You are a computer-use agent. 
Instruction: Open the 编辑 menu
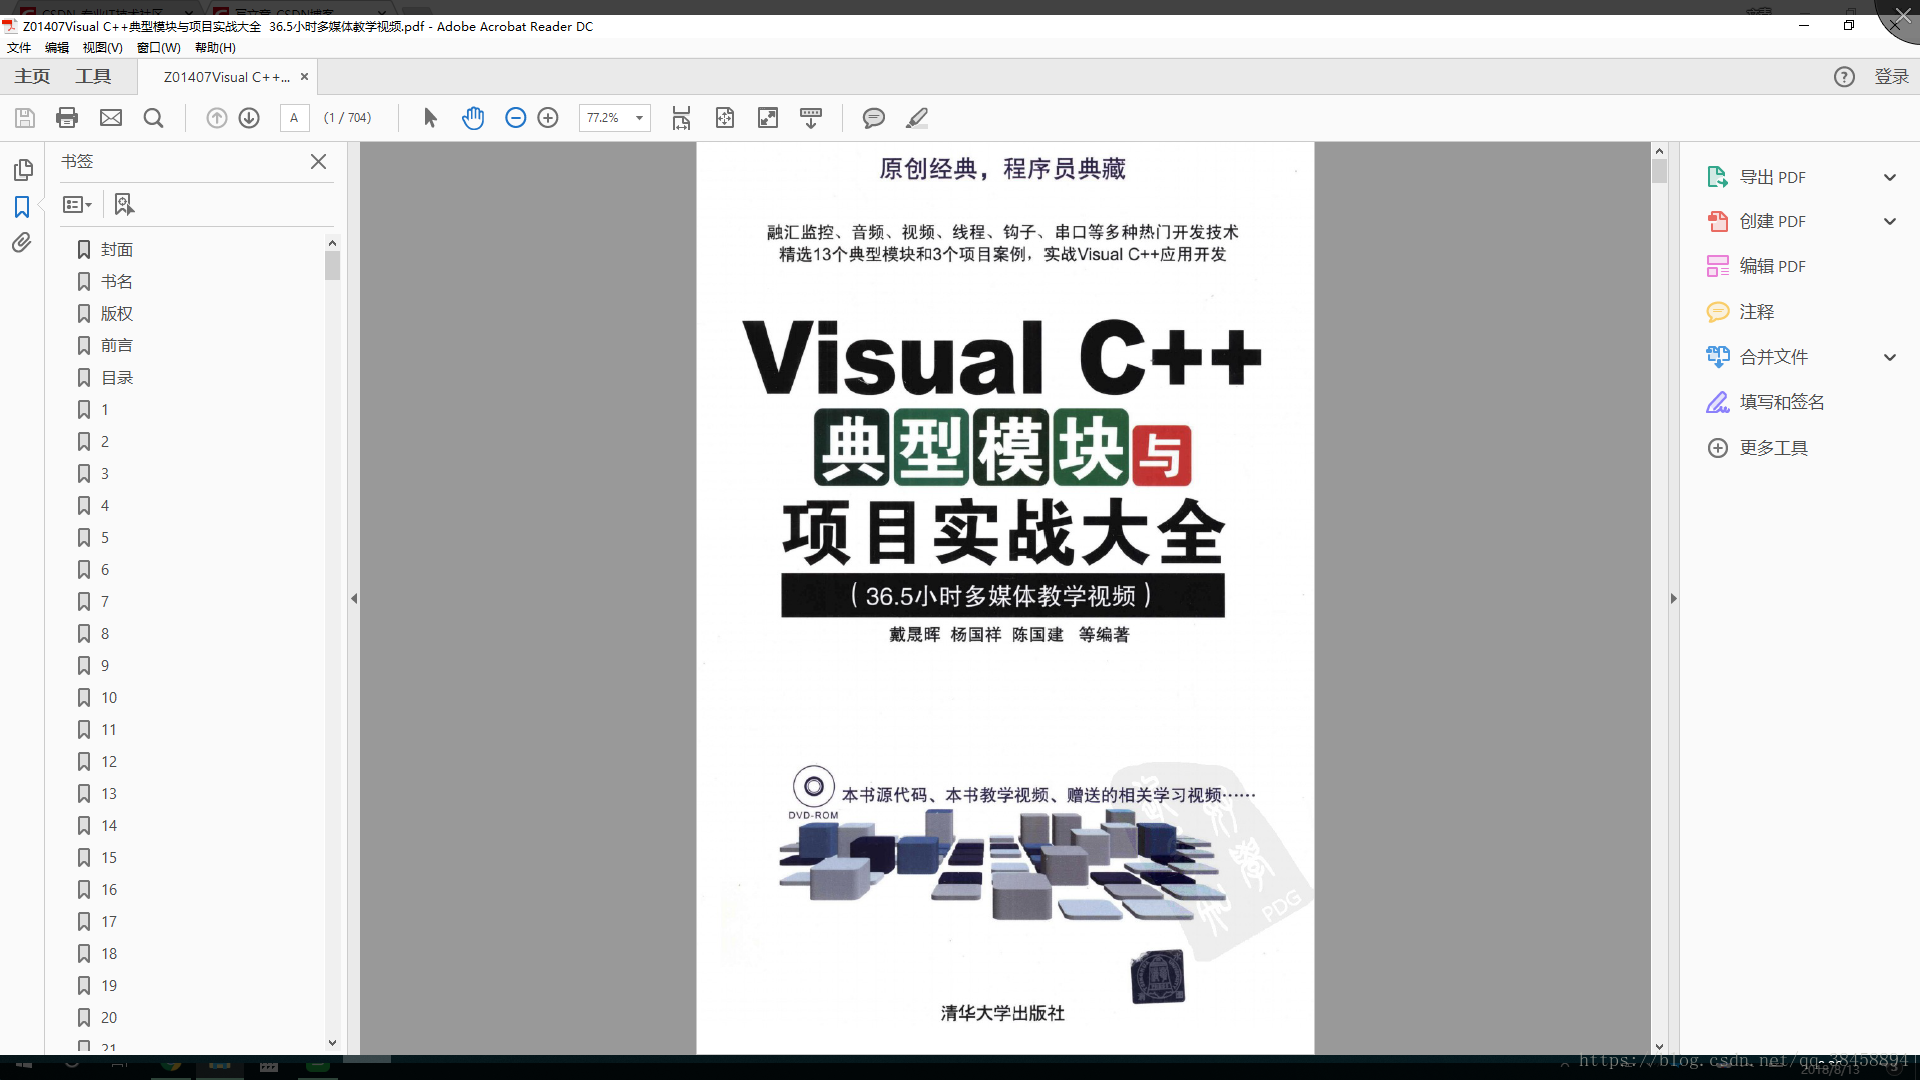point(57,47)
